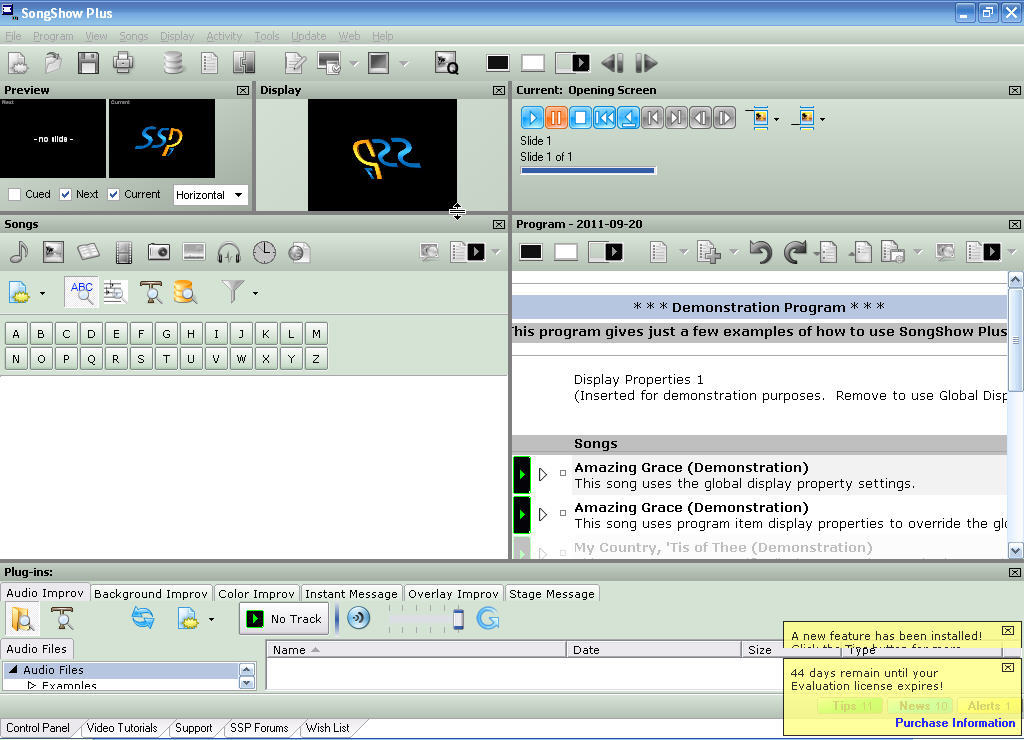Open the new song icon dropdown arrow
Viewport: 1024px width, 740px height.
point(42,293)
